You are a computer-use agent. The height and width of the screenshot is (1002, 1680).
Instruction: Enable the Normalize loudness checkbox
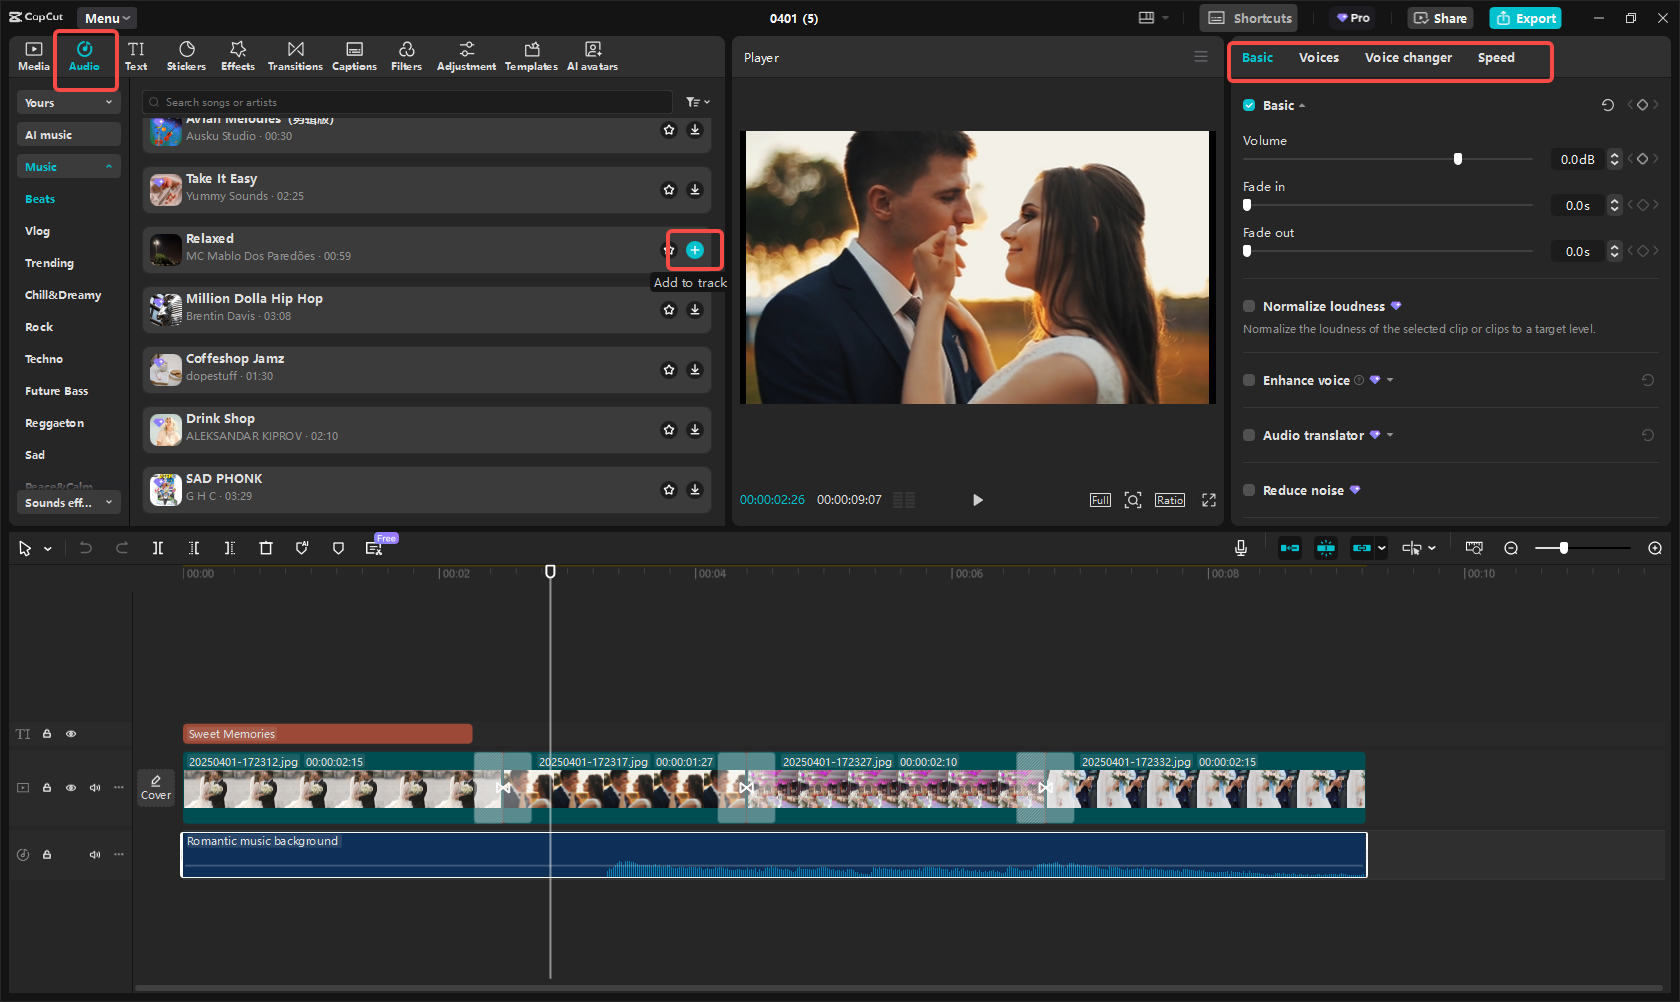click(x=1249, y=306)
